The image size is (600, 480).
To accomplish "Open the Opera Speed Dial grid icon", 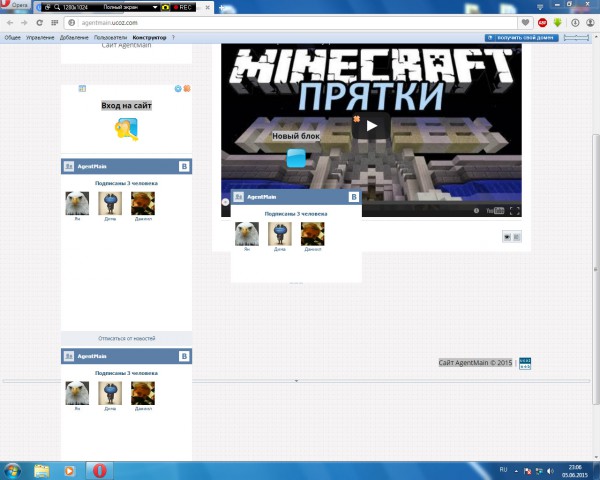I will pos(54,23).
